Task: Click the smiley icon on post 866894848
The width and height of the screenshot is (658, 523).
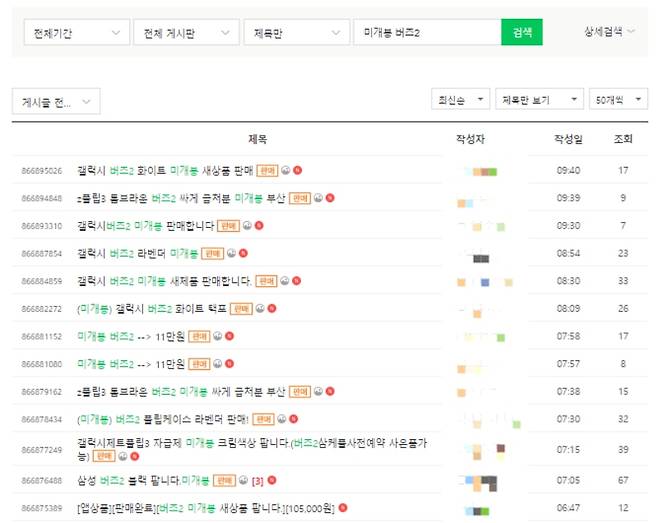Action: point(319,198)
